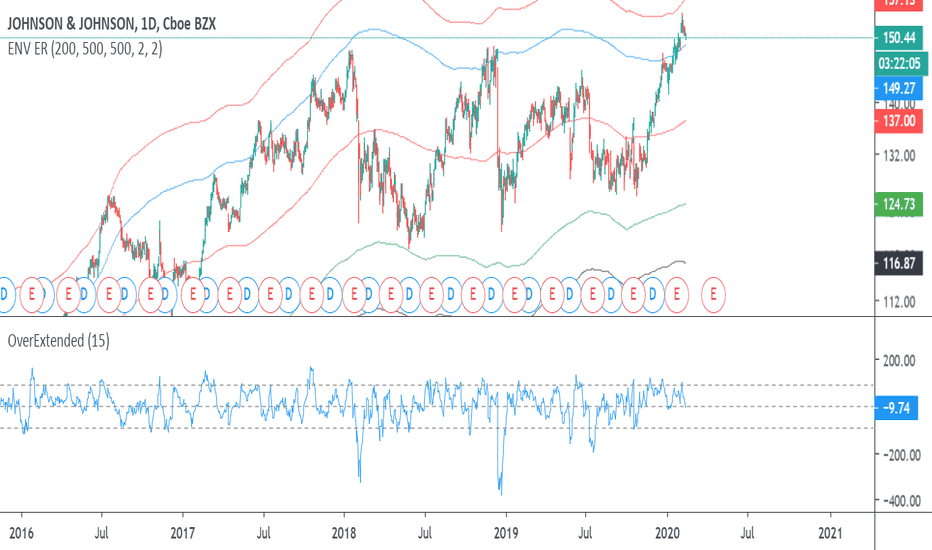Viewport: 932px width, 550px height.
Task: Click the 132.00 price axis tick
Action: 899,156
